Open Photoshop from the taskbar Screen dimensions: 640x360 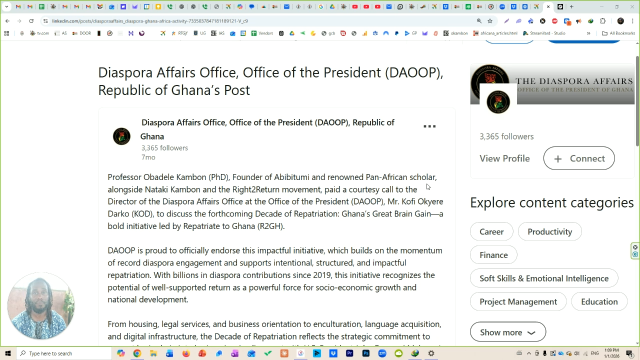coord(366,353)
